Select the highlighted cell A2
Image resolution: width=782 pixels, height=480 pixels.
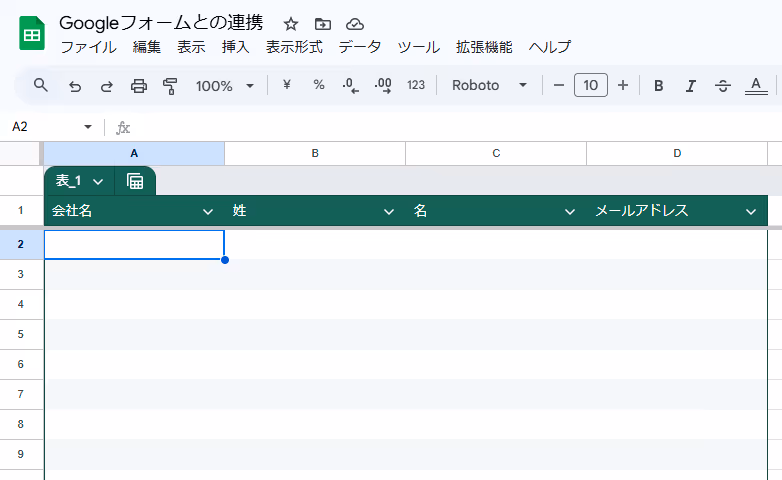point(134,244)
